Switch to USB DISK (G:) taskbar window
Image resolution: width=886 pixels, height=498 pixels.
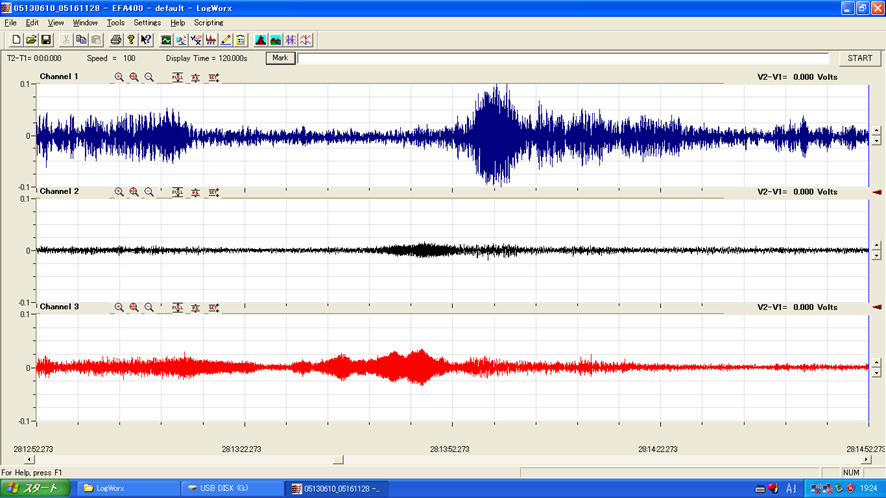pyautogui.click(x=228, y=488)
